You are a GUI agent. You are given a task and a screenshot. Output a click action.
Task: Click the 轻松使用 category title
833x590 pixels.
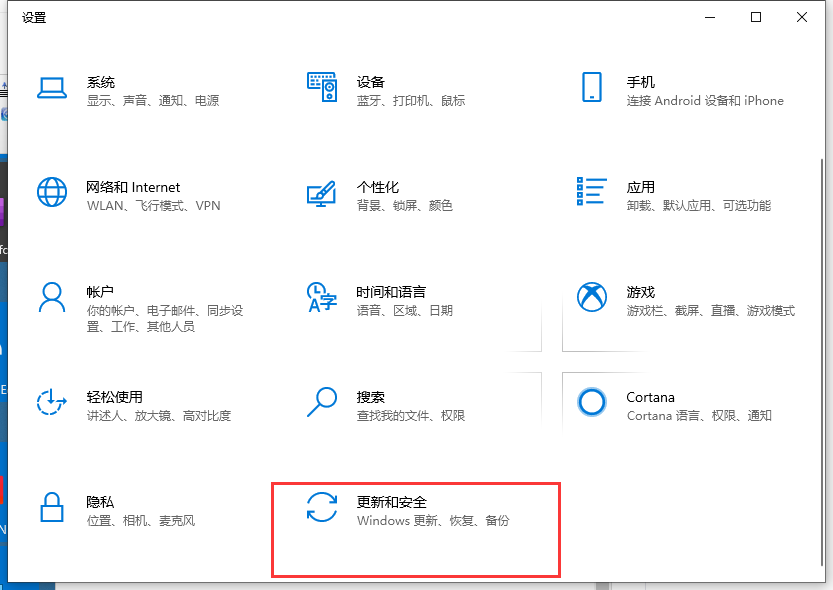[x=114, y=397]
